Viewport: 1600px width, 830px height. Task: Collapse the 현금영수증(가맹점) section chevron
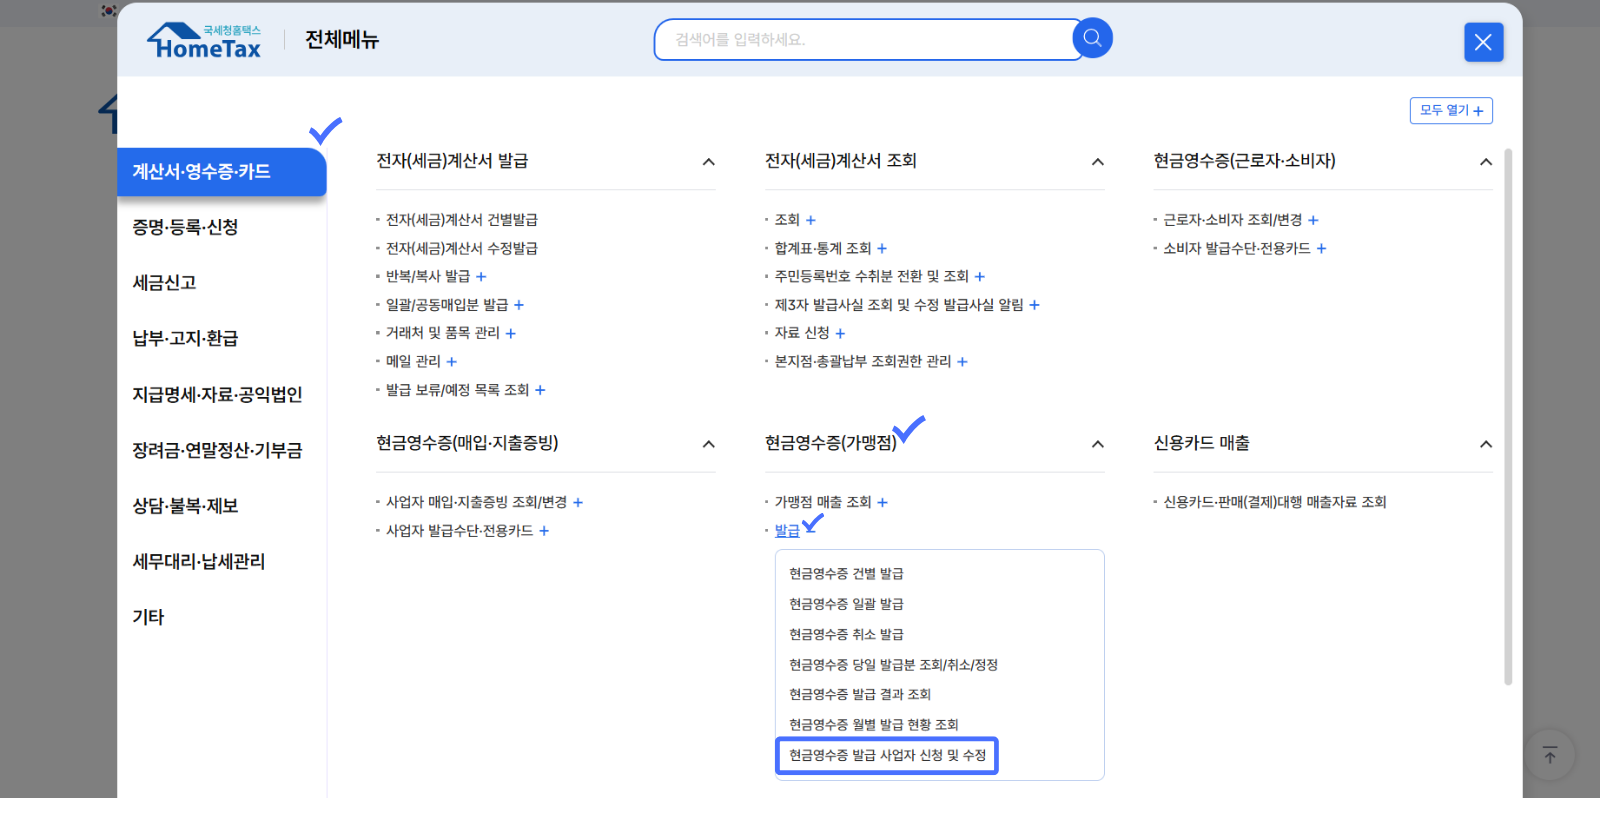(x=1098, y=444)
